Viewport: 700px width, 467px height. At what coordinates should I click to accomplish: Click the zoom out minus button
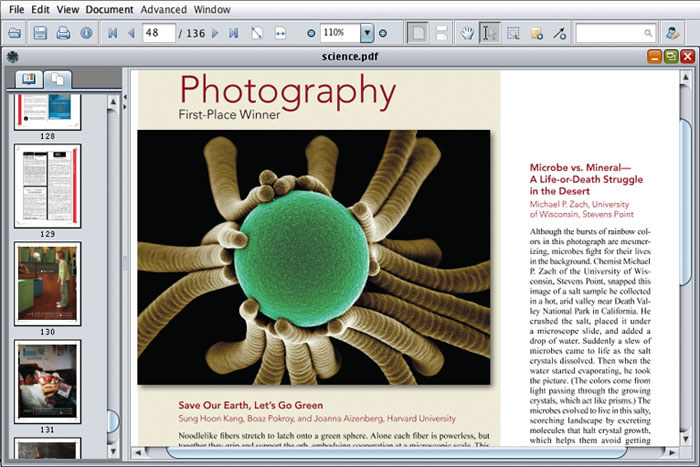[311, 33]
